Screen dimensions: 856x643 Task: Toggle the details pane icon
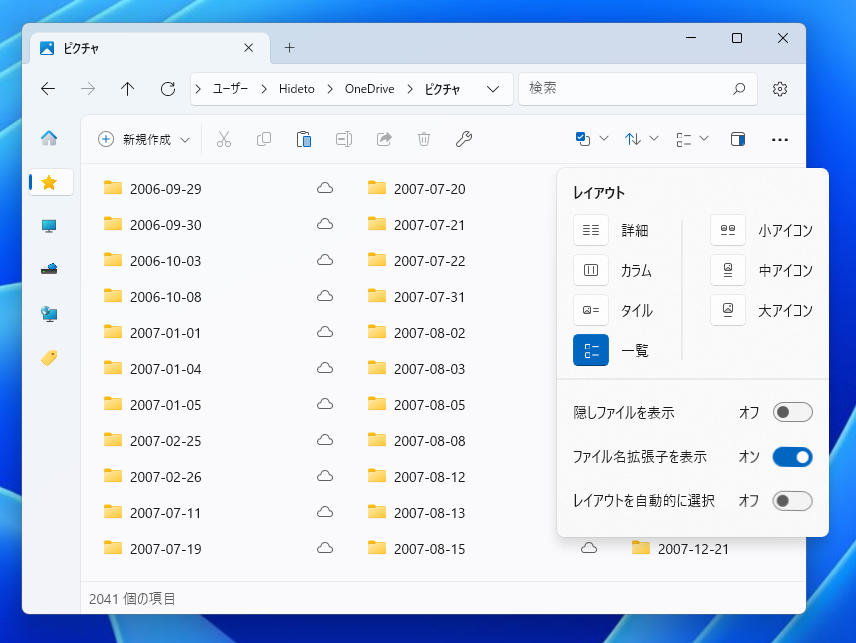pos(738,139)
